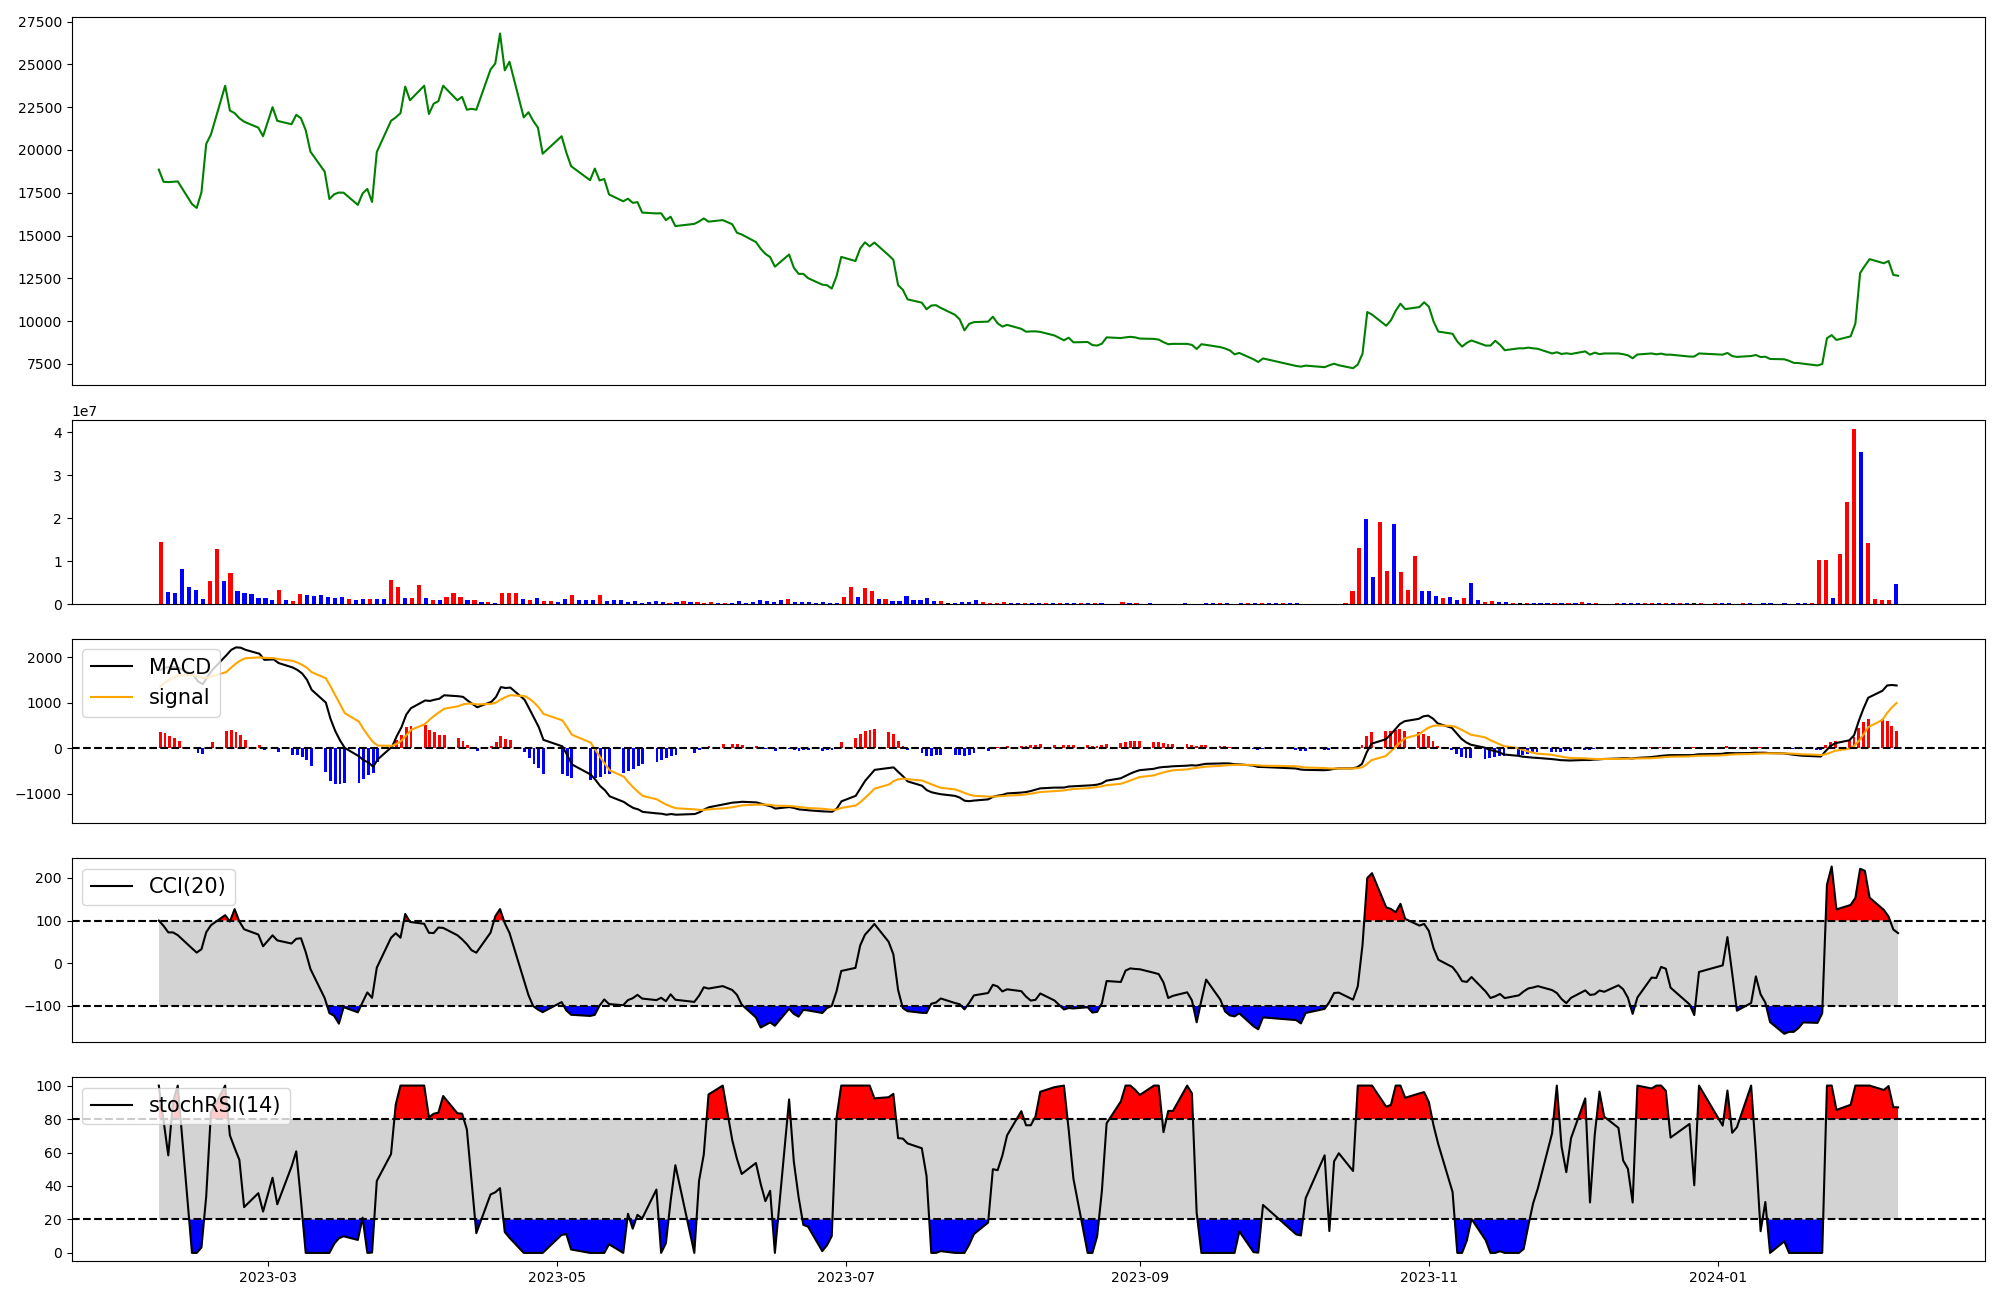Viewport: 2000px width, 1300px height.
Task: Click the tallest blue volume bar
Action: (1861, 530)
